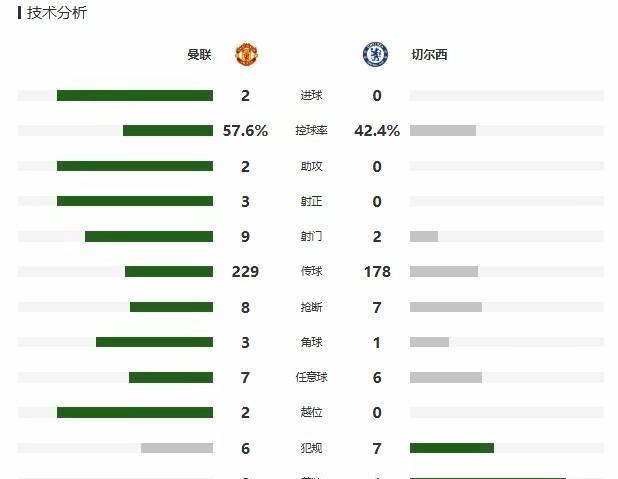Viewport: 618px width, 479px height.
Task: Open the 切尔西 team name link
Action: [x=429, y=54]
